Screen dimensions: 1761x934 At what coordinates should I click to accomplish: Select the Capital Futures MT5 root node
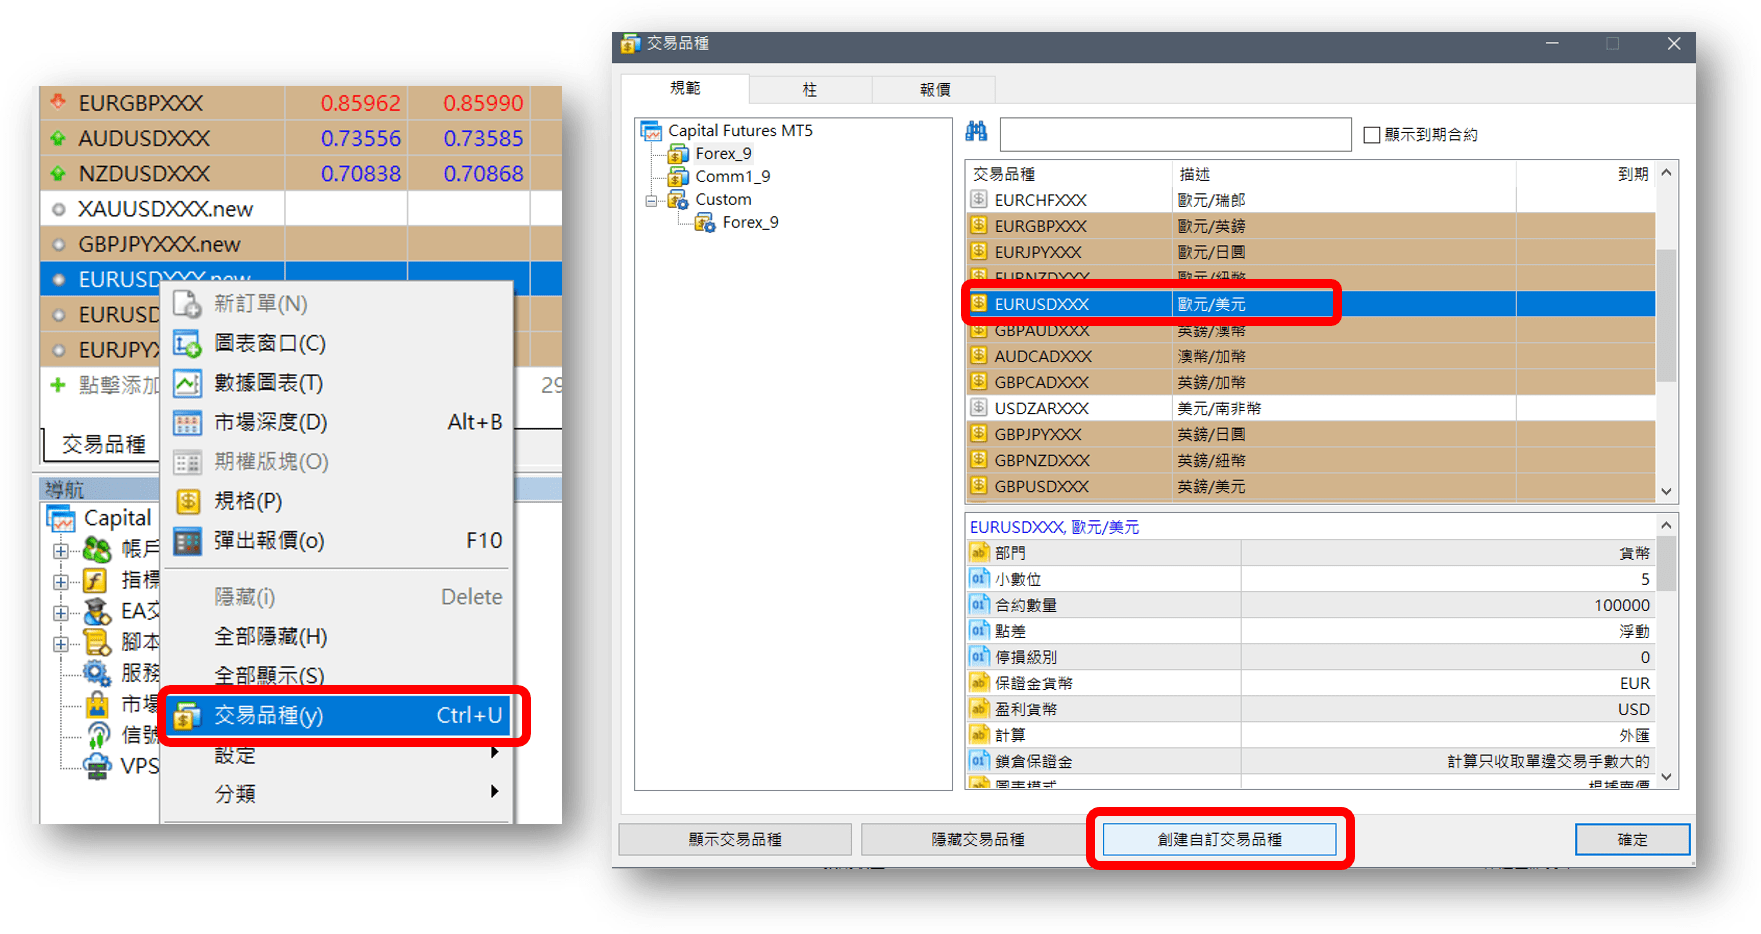tap(740, 130)
